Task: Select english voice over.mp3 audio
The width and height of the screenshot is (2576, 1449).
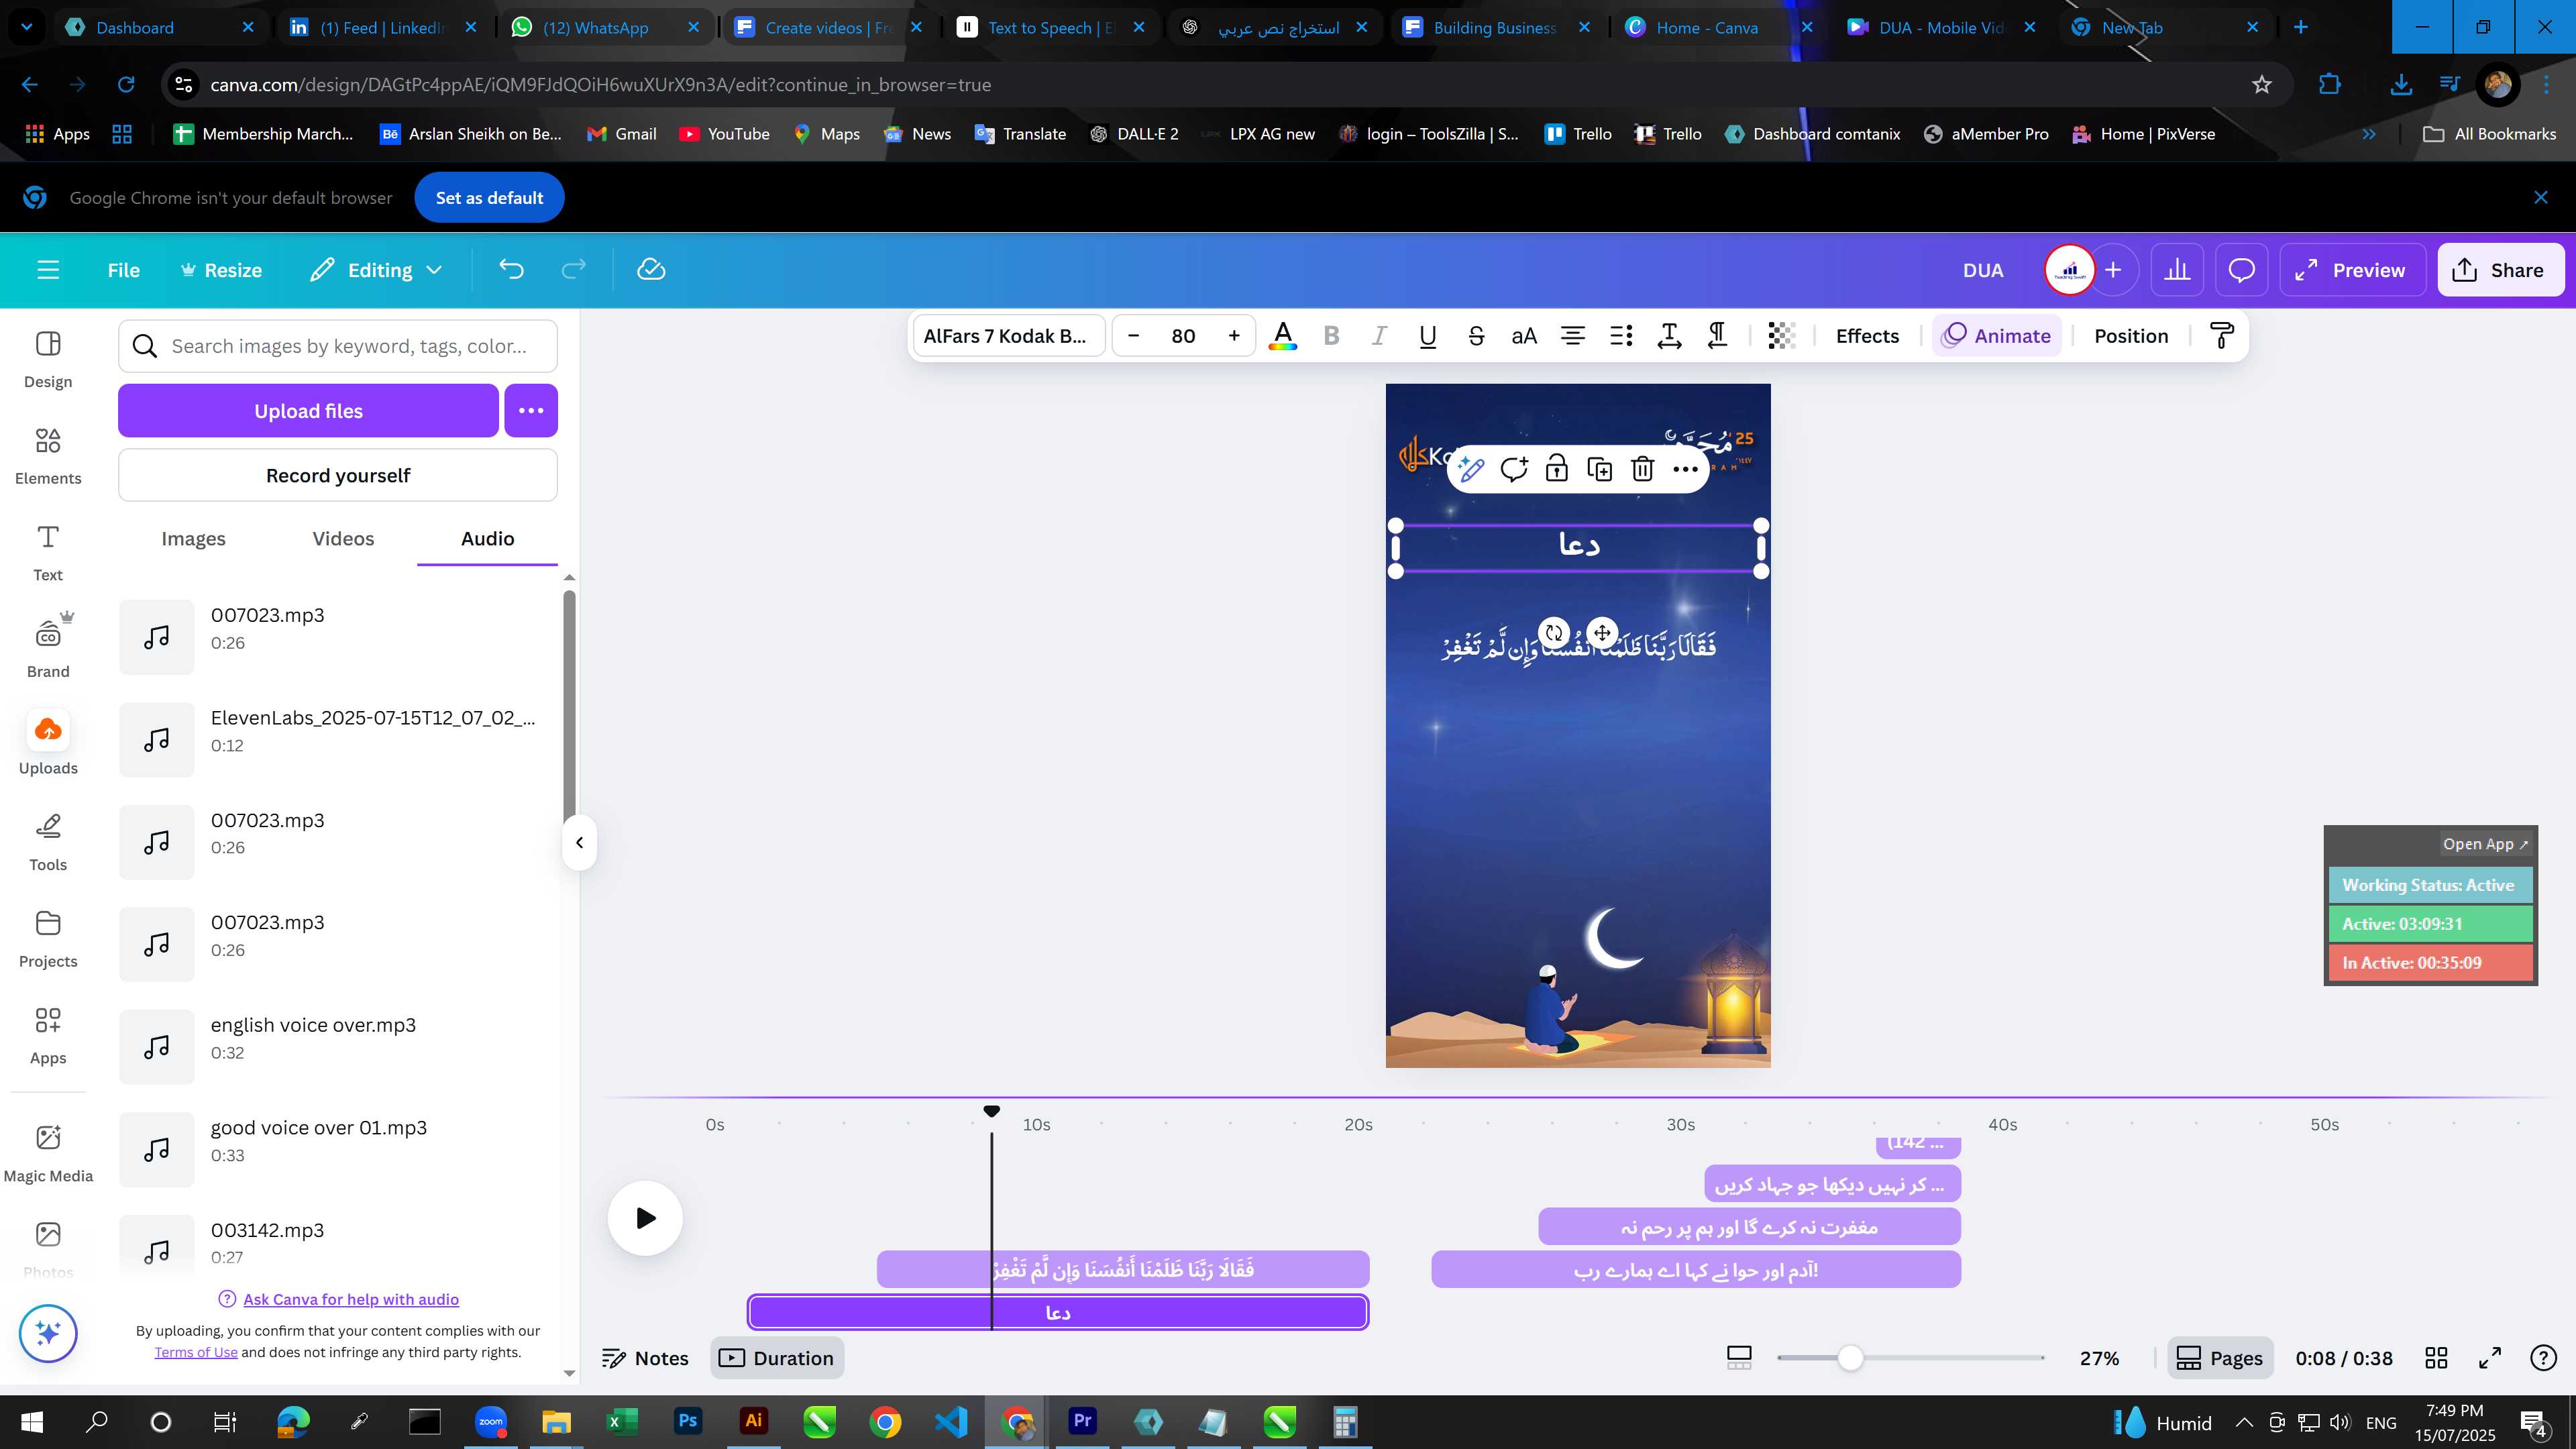Action: coord(338,1047)
